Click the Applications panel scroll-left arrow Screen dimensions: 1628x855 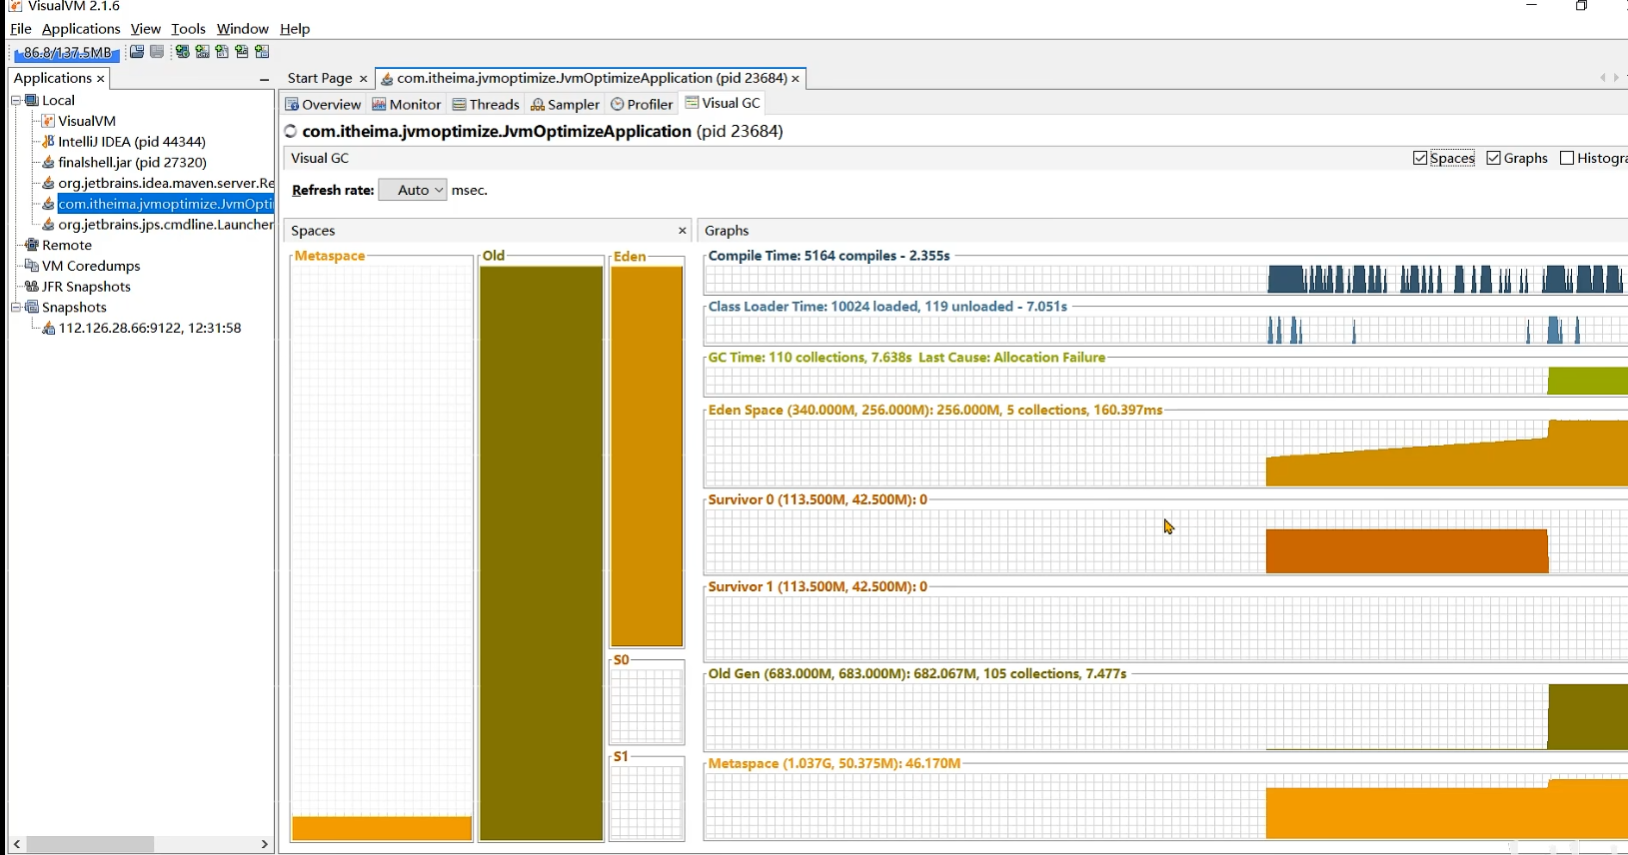pos(17,844)
